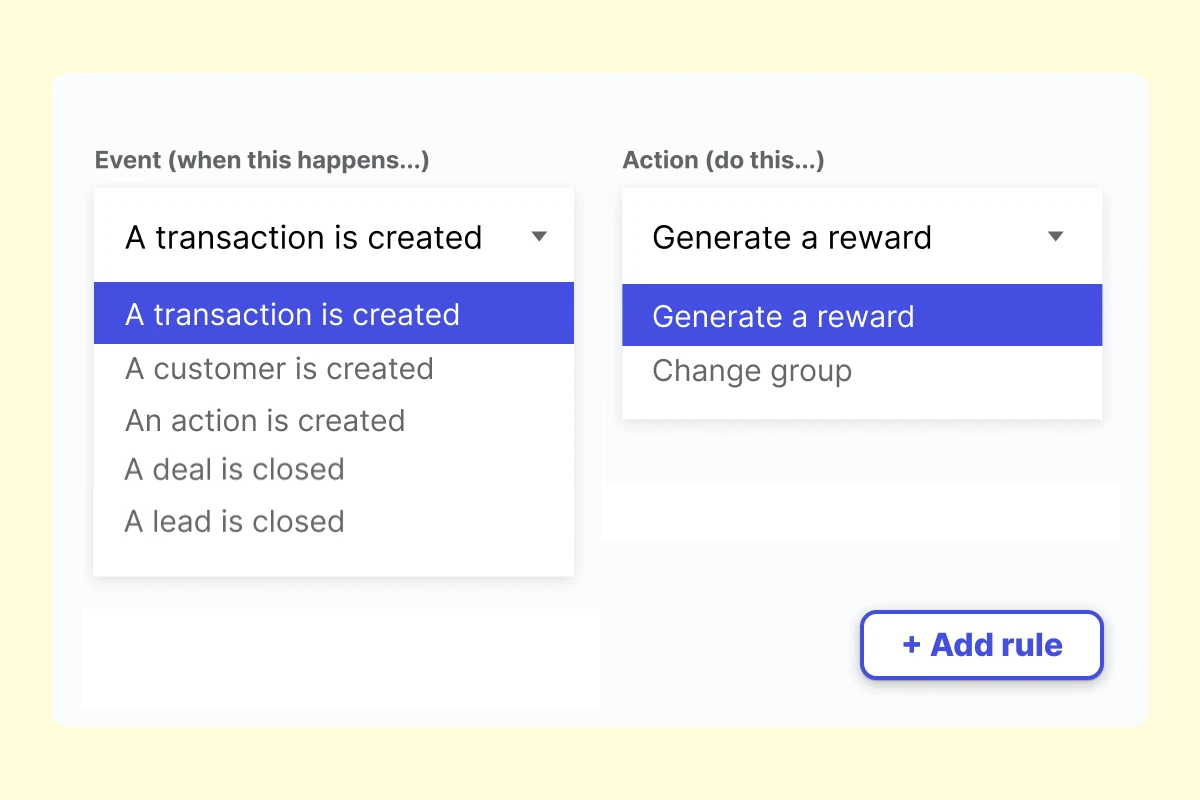Click blank space at bottom of Event list

click(333, 557)
